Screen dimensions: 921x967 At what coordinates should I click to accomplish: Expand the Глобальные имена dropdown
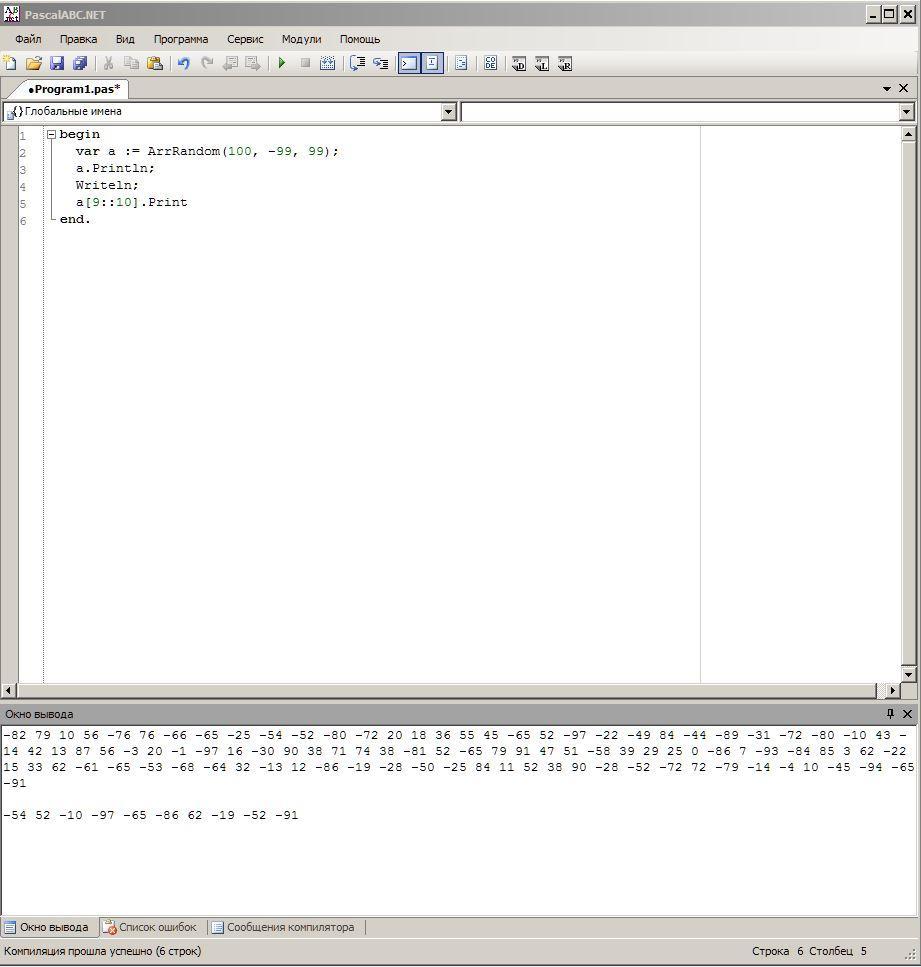tap(448, 112)
